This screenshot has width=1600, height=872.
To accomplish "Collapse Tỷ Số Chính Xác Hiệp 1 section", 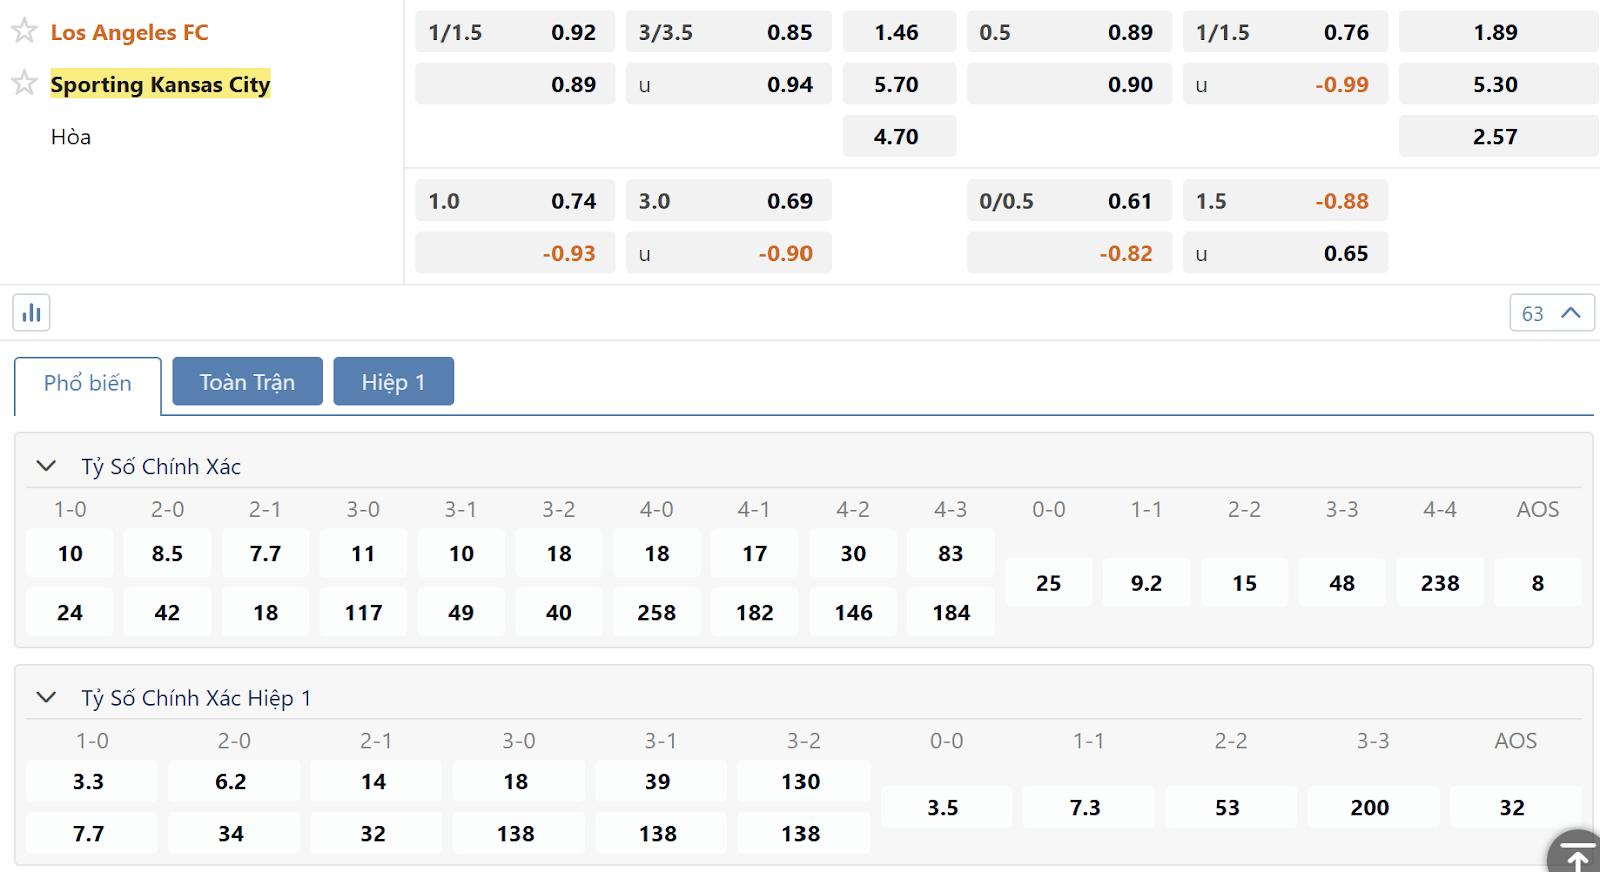I will [x=46, y=697].
